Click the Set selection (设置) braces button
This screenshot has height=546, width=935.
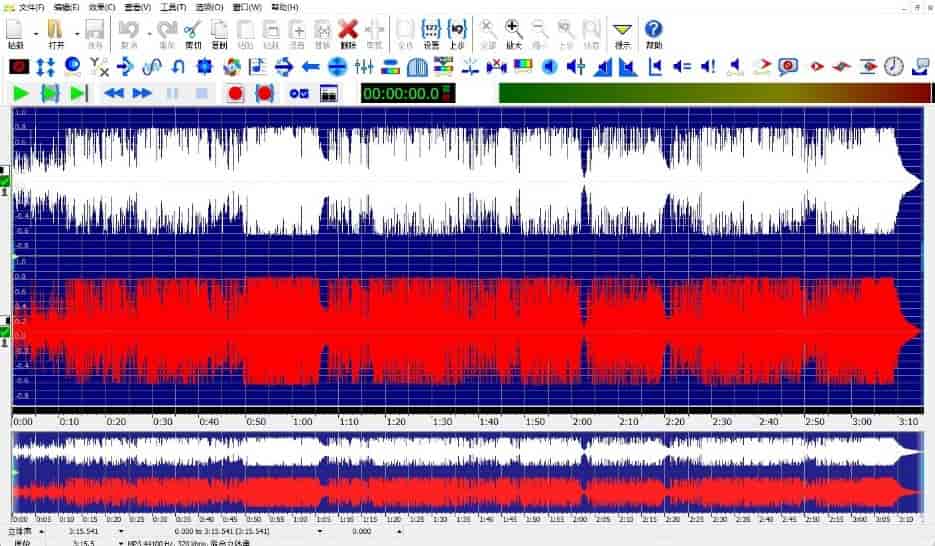431,34
